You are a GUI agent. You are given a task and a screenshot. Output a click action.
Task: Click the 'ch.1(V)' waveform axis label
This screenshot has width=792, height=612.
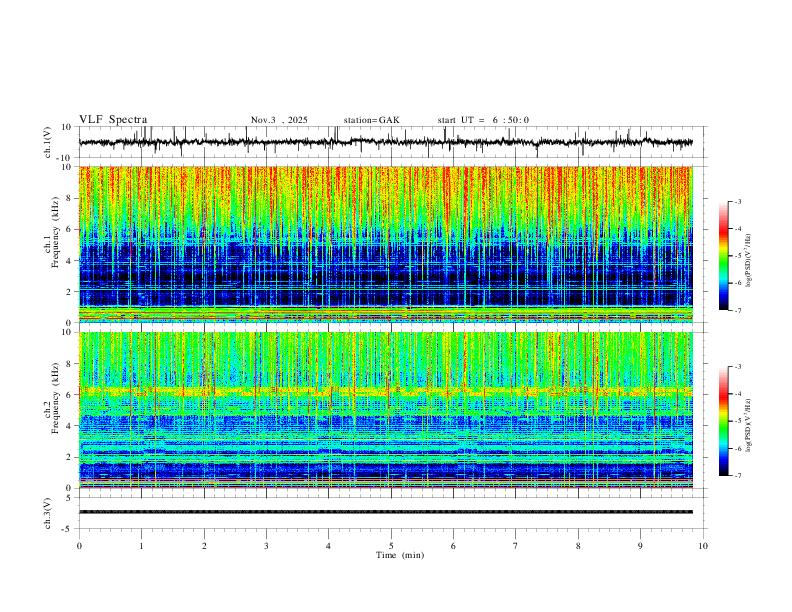(48, 142)
